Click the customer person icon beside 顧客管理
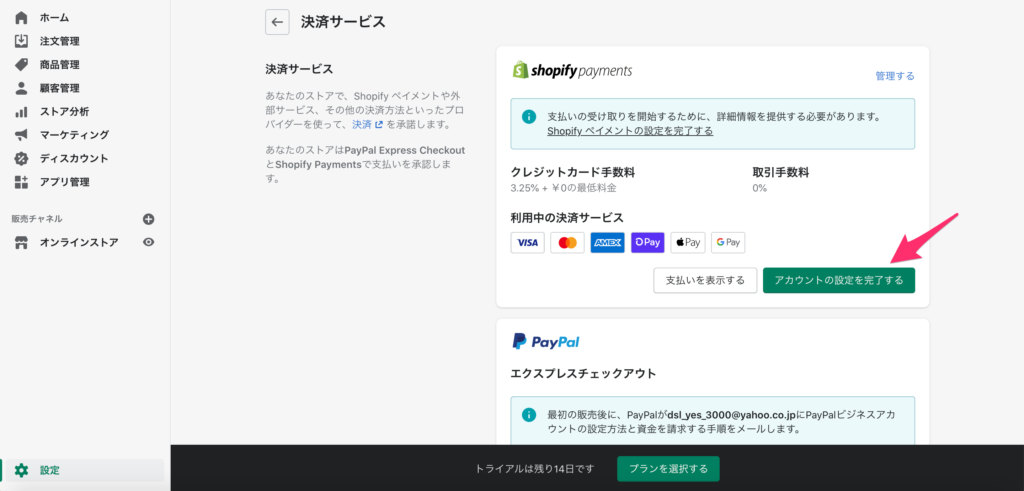Screen dimensions: 1024x491 22,87
